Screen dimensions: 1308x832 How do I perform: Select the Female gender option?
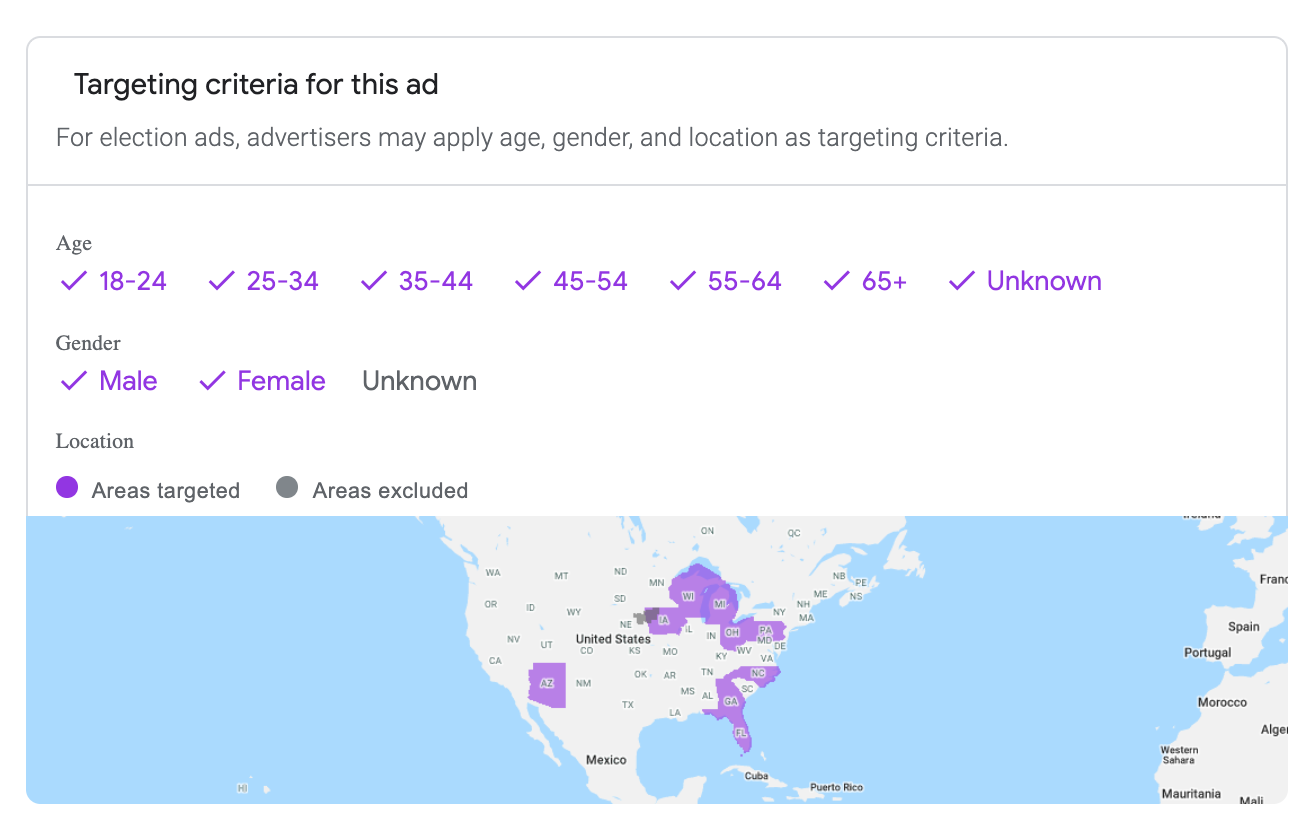(x=262, y=381)
